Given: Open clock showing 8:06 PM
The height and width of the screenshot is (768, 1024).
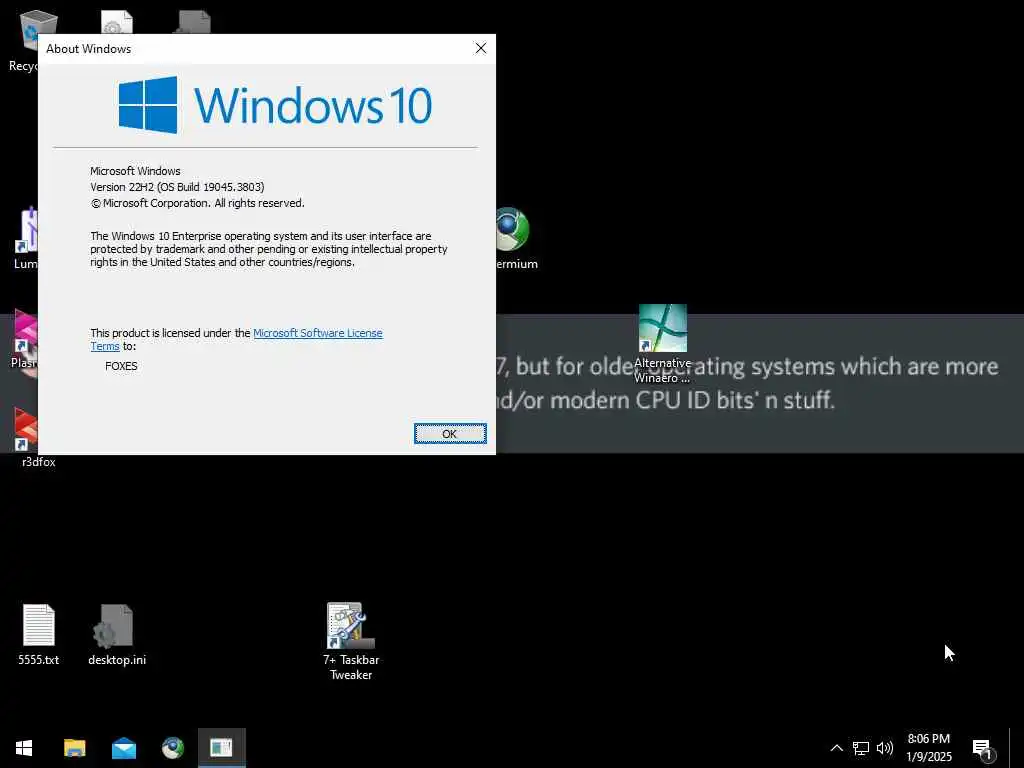Looking at the screenshot, I should coord(929,748).
